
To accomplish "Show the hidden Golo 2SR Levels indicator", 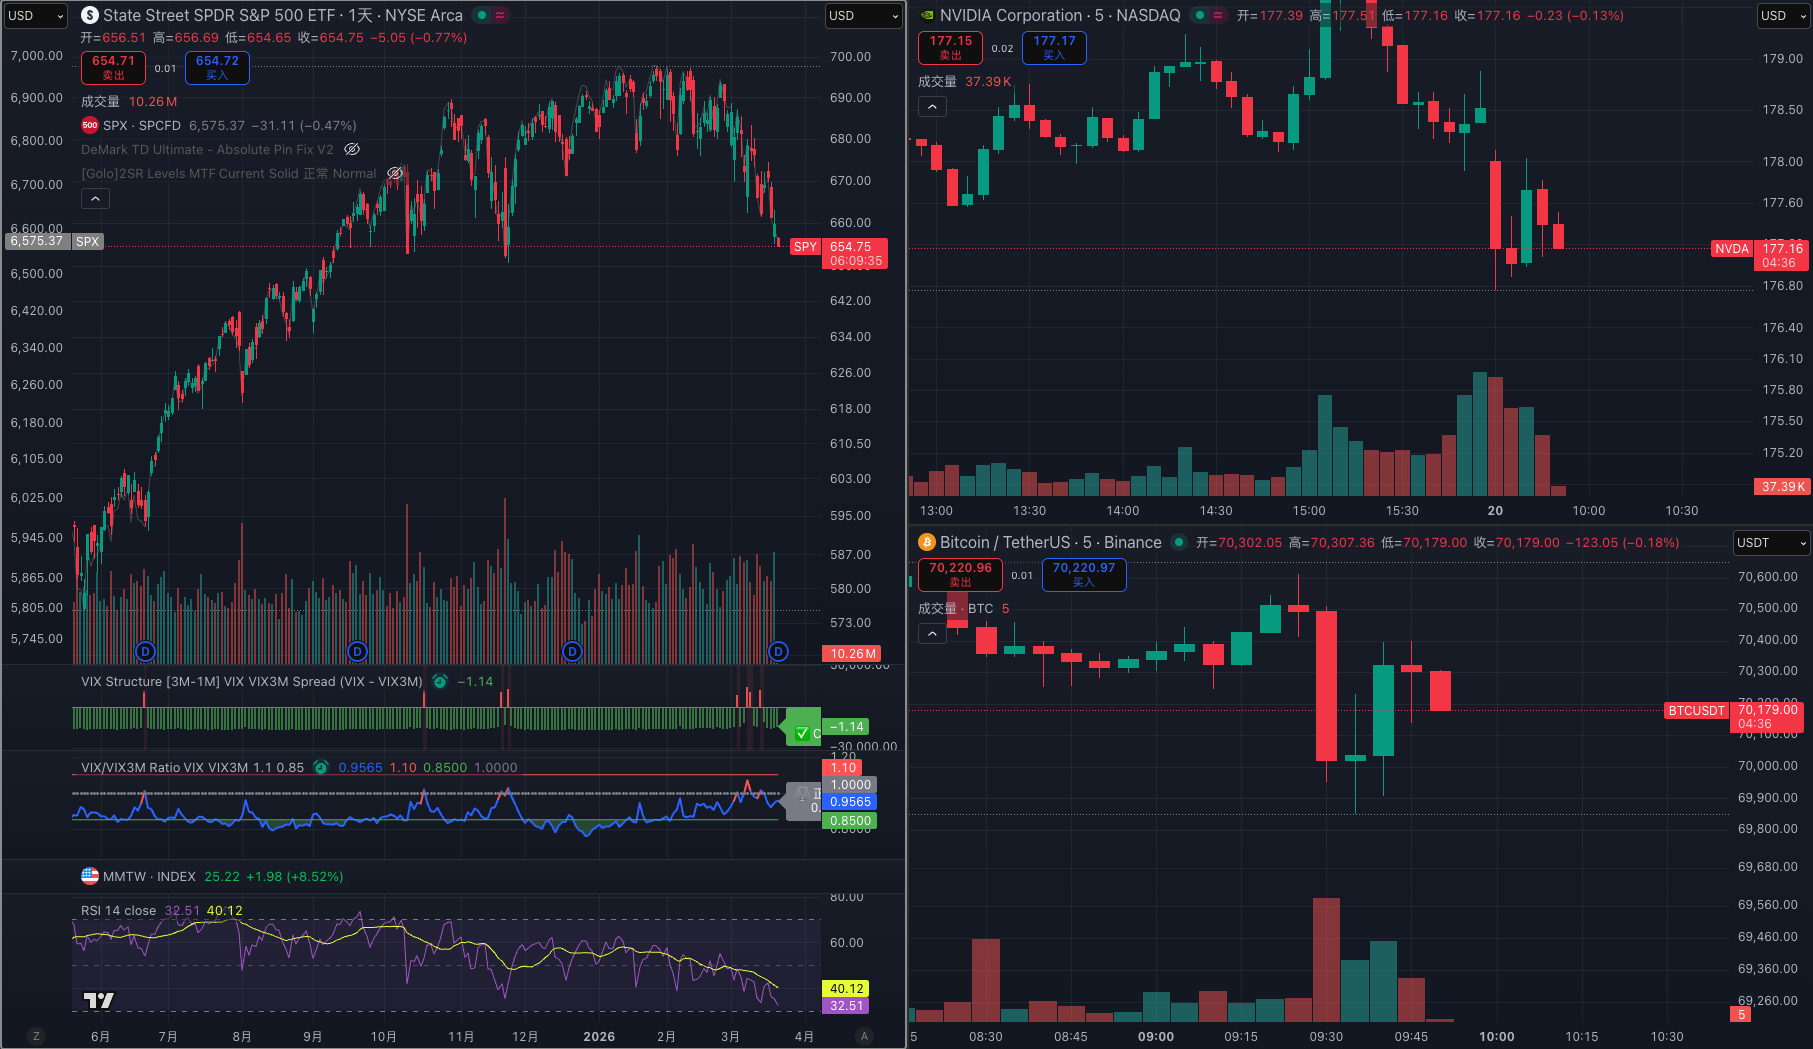I will [395, 173].
